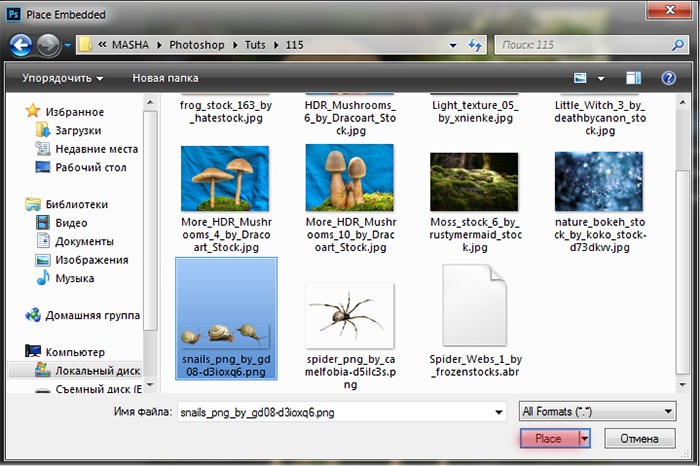The height and width of the screenshot is (466, 700).
Task: Click the search magnifier icon
Action: (x=678, y=45)
